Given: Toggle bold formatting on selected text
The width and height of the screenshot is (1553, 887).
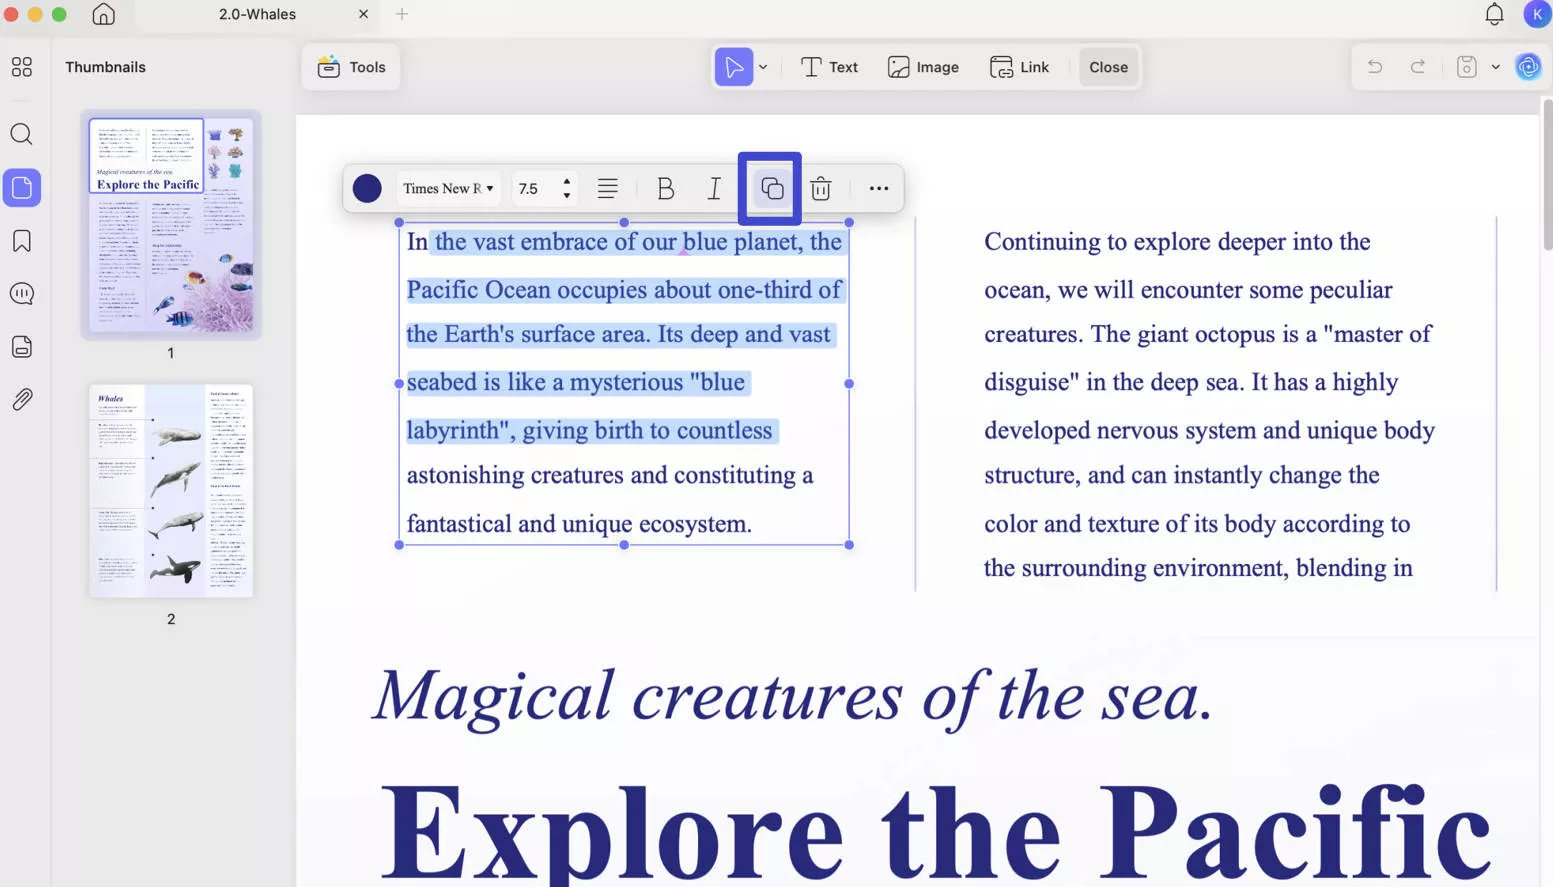Looking at the screenshot, I should (665, 188).
